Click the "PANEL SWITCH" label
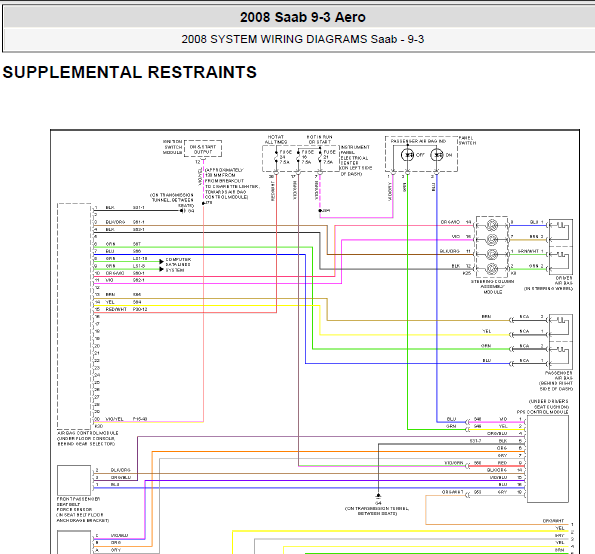The height and width of the screenshot is (554, 595). 467,140
